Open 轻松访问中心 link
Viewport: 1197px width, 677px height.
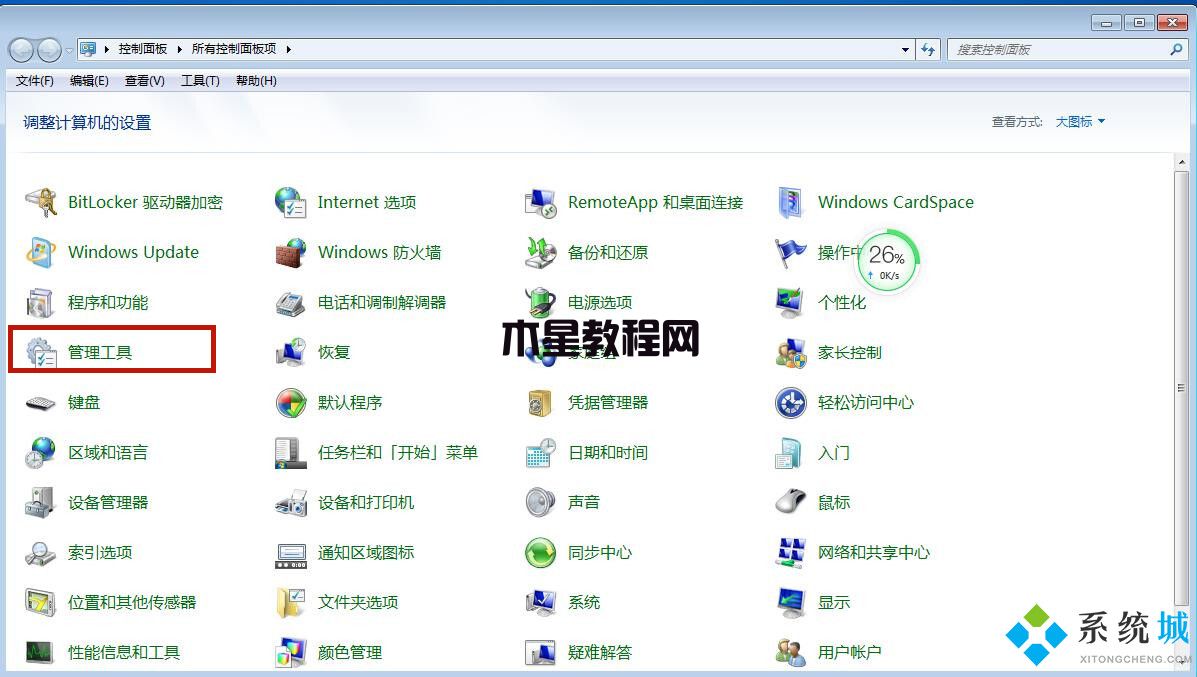coord(866,402)
